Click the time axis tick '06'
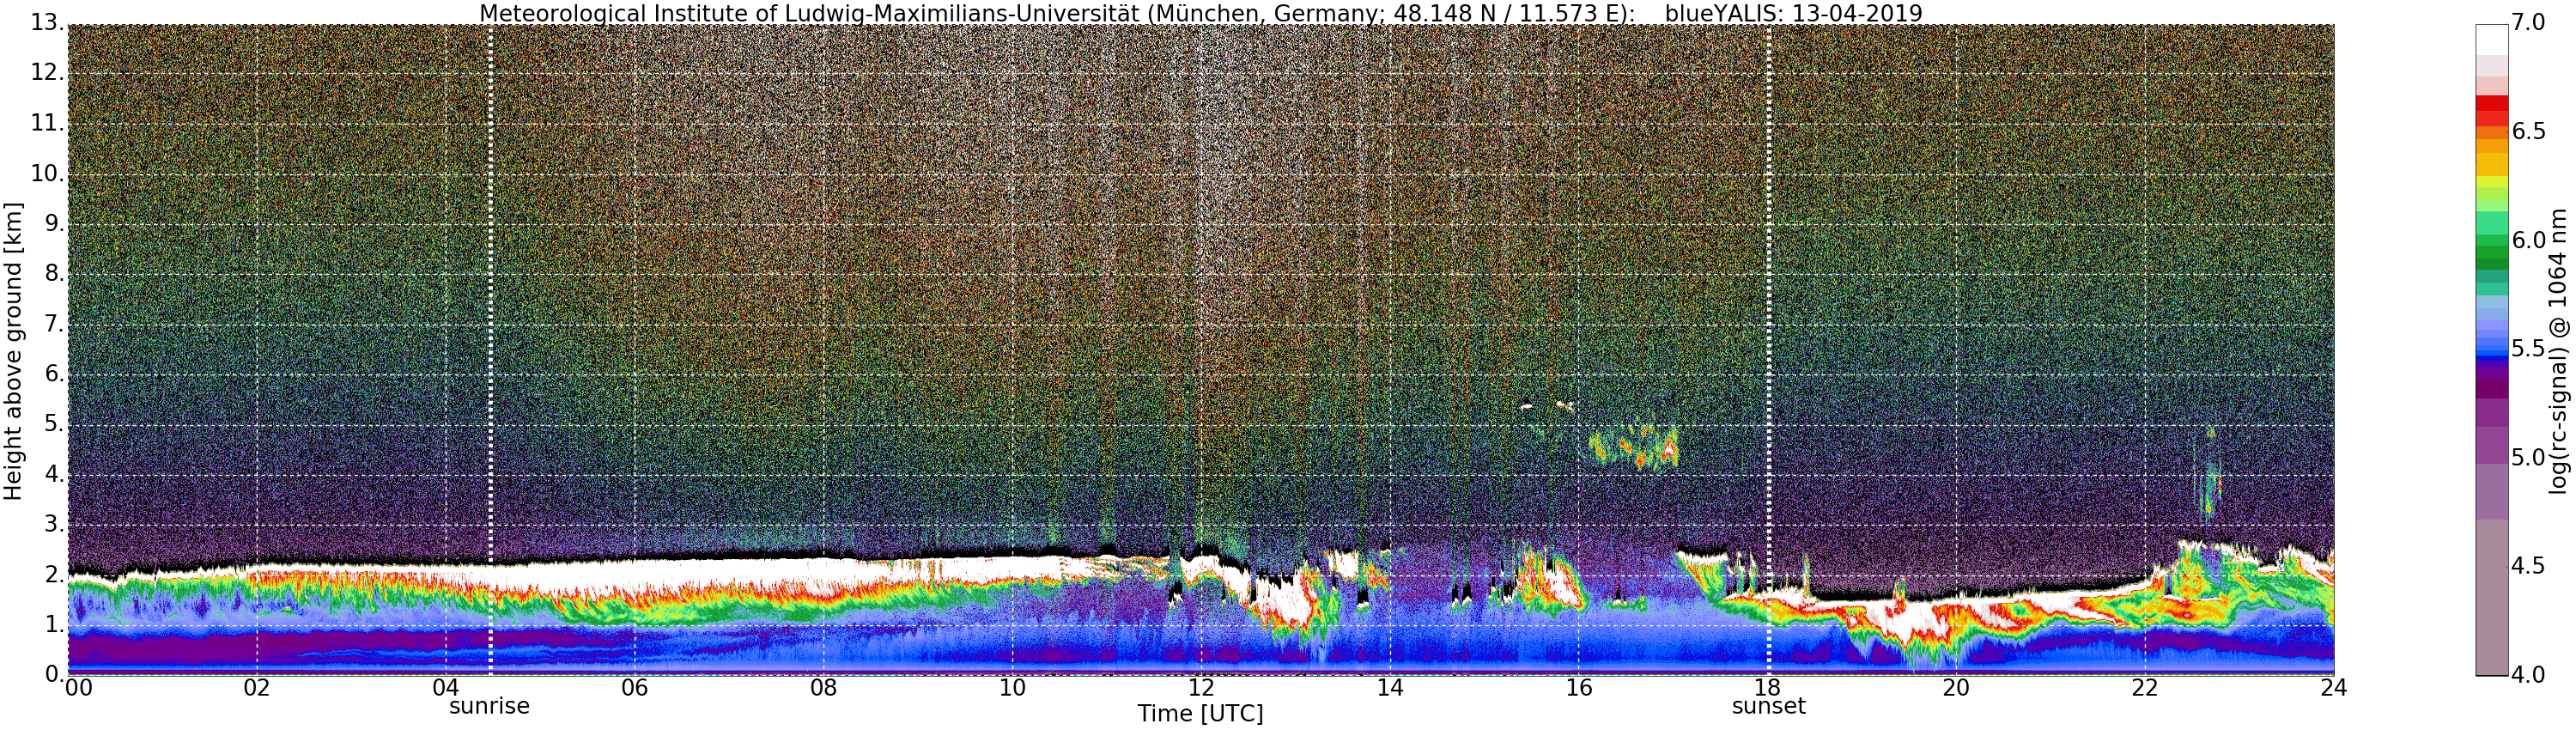Screen dimensions: 2576x730 pos(635,688)
